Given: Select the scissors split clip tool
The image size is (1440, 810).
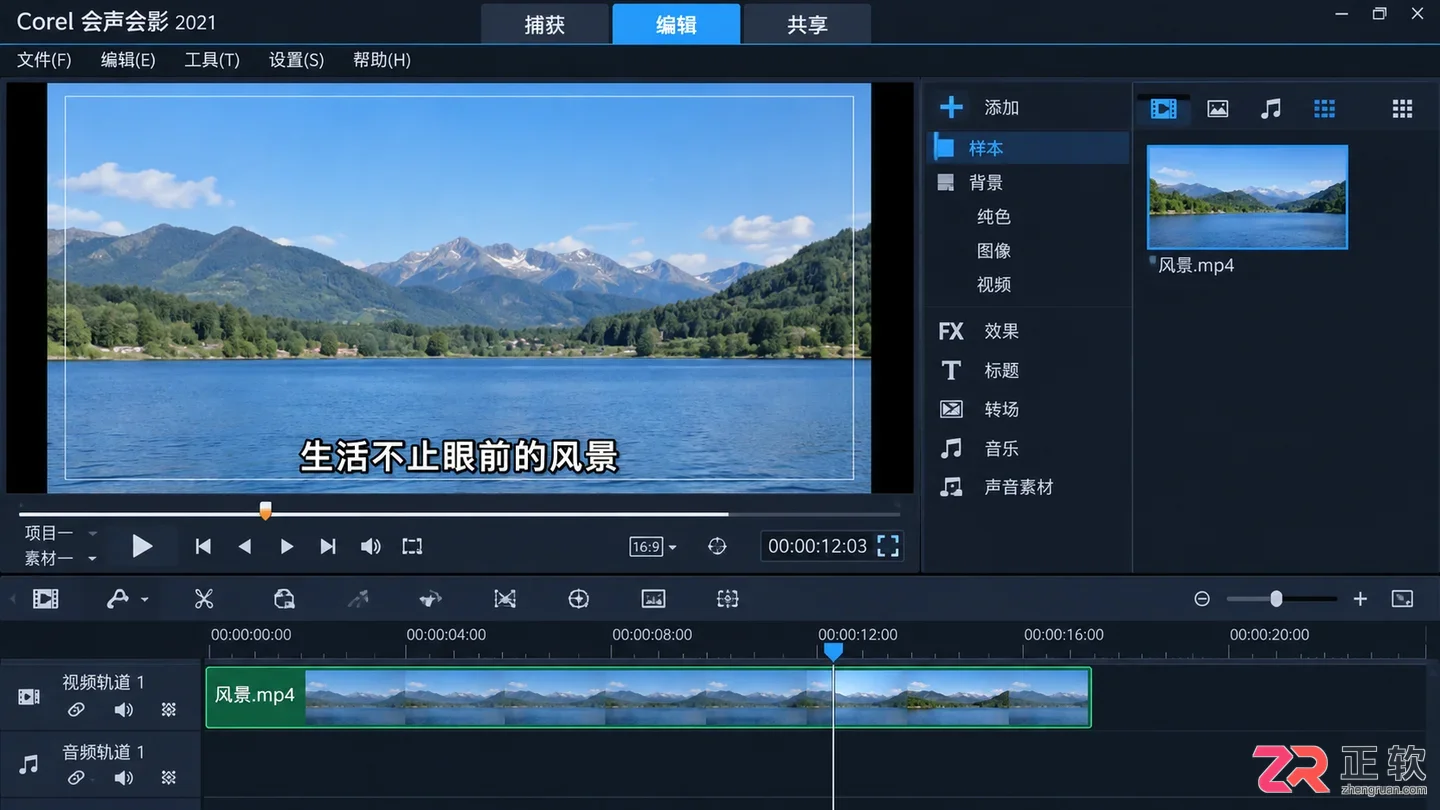Looking at the screenshot, I should pos(204,599).
